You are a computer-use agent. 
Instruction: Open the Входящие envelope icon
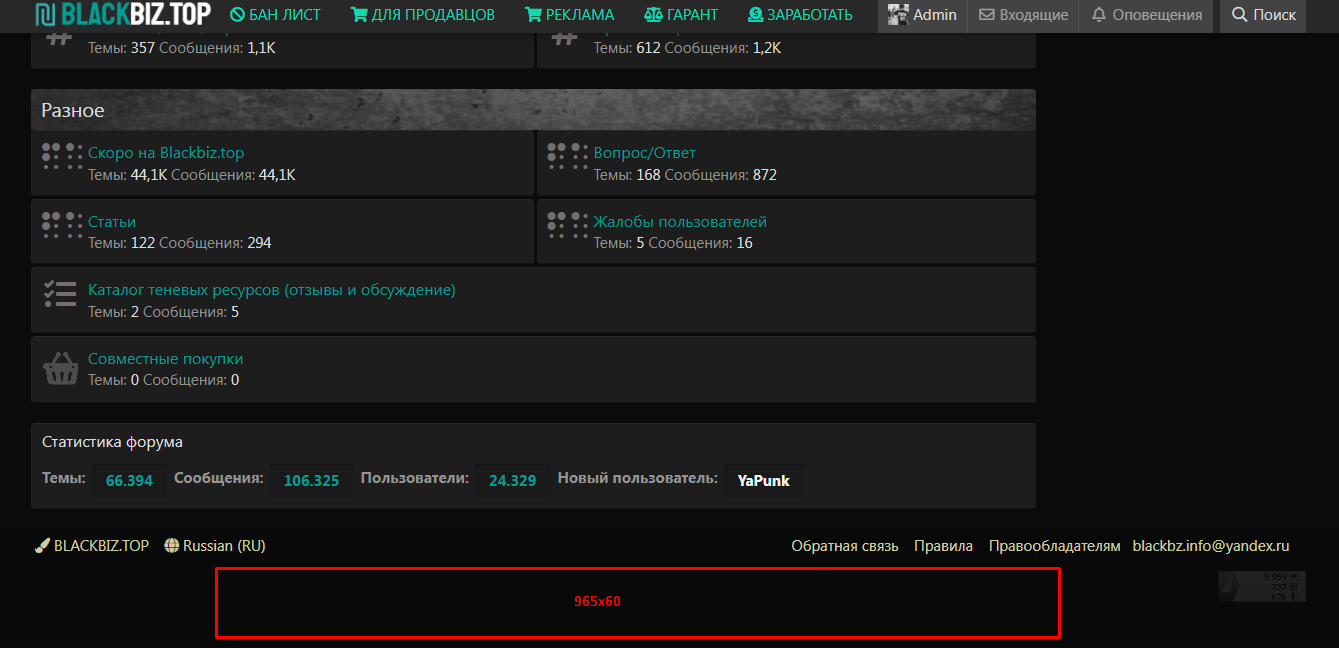(x=985, y=15)
